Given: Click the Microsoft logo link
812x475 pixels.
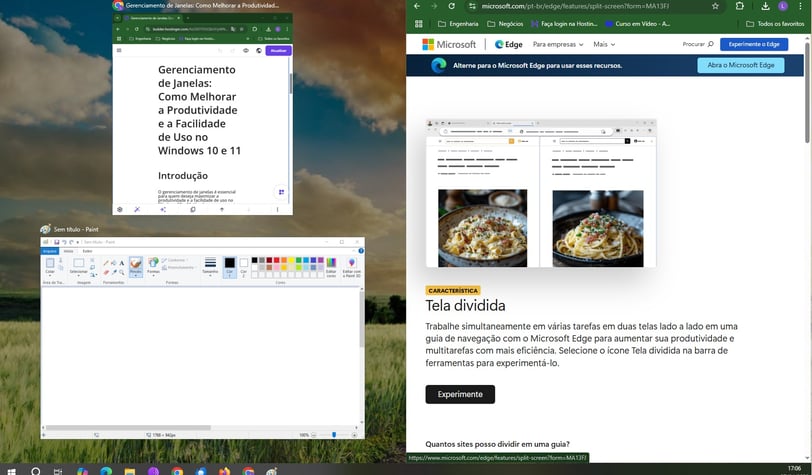Looking at the screenshot, I should [x=449, y=45].
